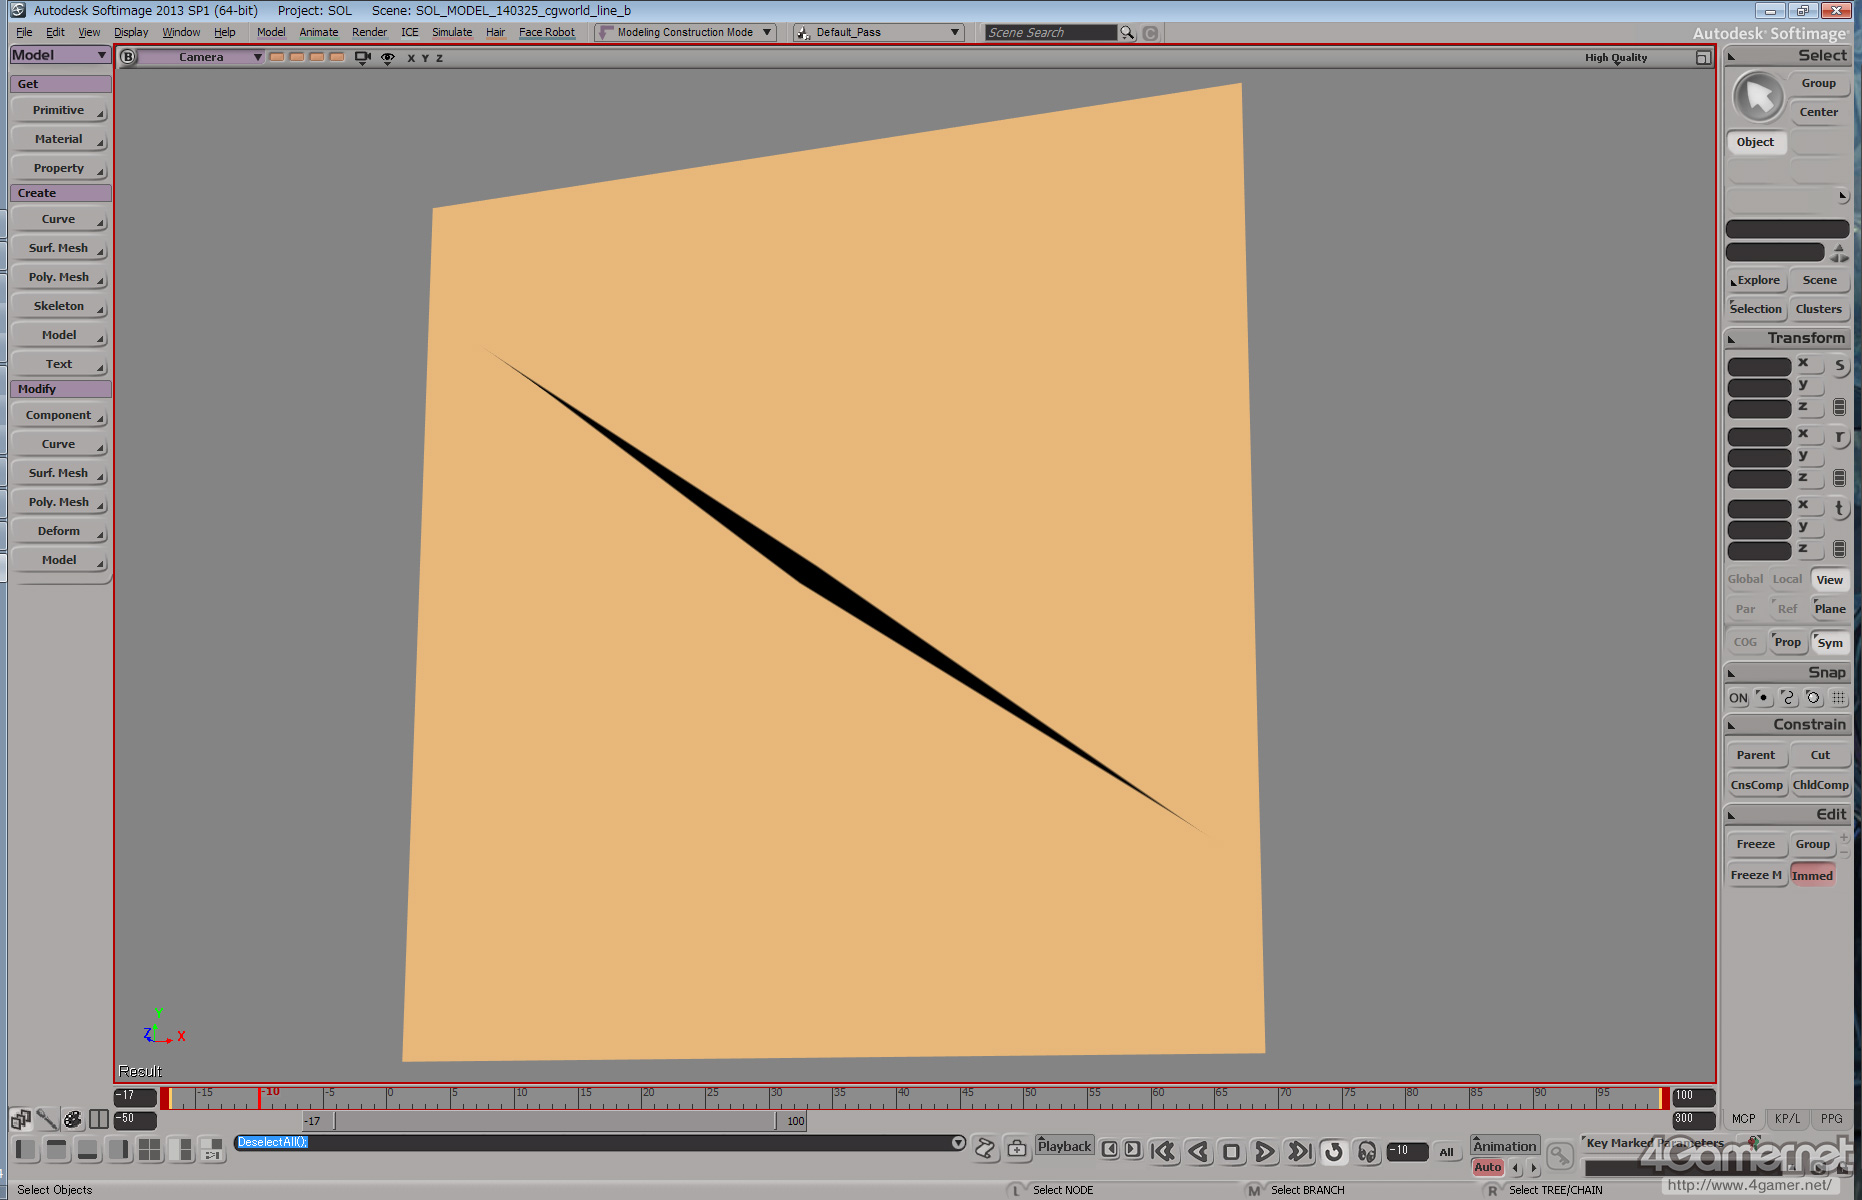Play animation forward
1862x1200 pixels.
pyautogui.click(x=1264, y=1152)
